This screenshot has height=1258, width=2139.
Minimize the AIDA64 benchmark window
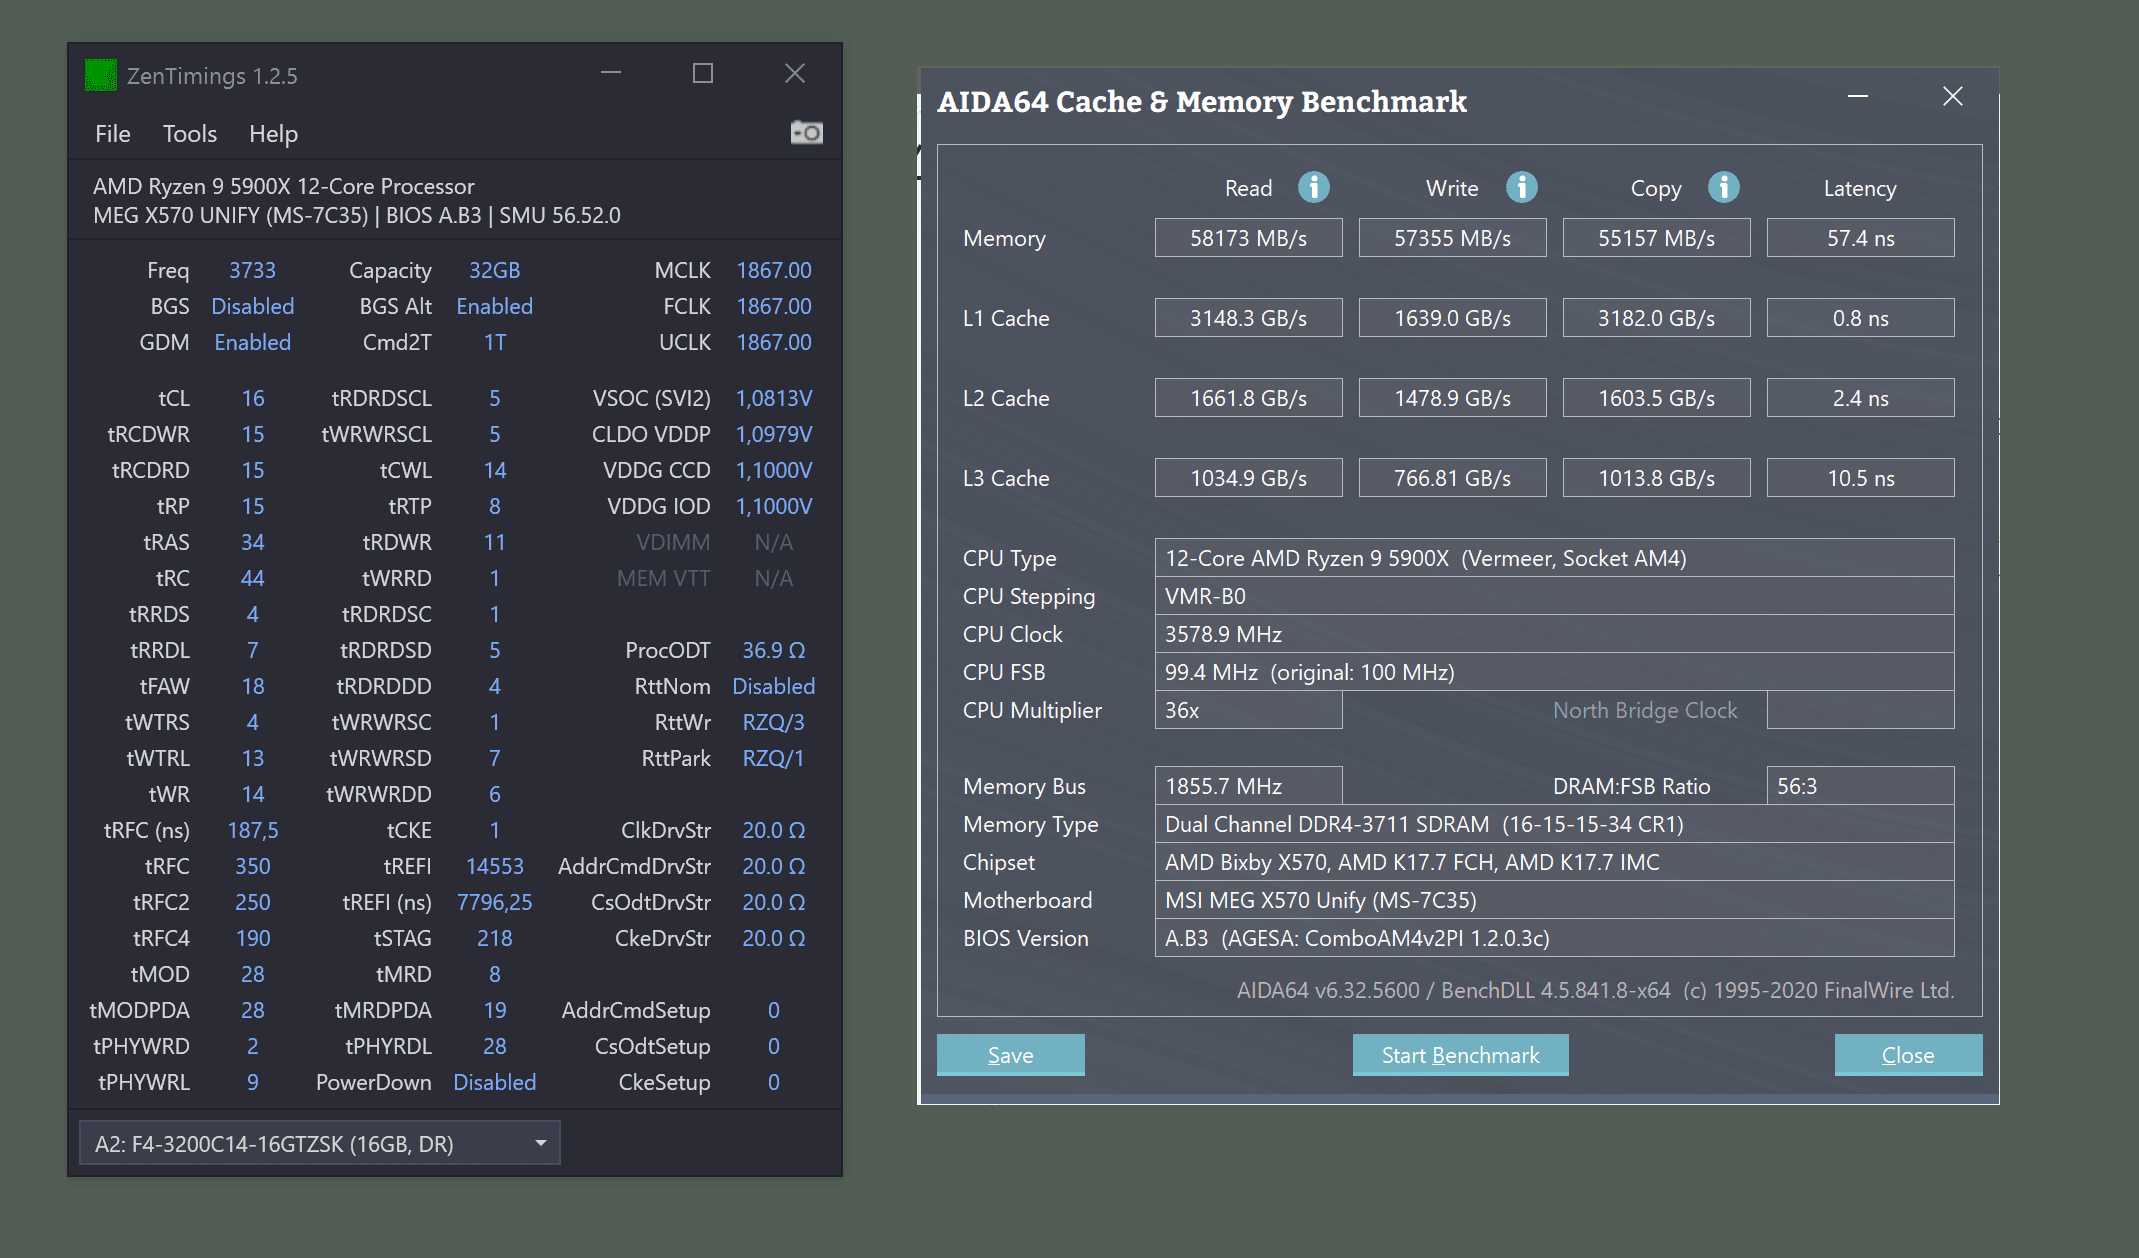tap(1858, 96)
